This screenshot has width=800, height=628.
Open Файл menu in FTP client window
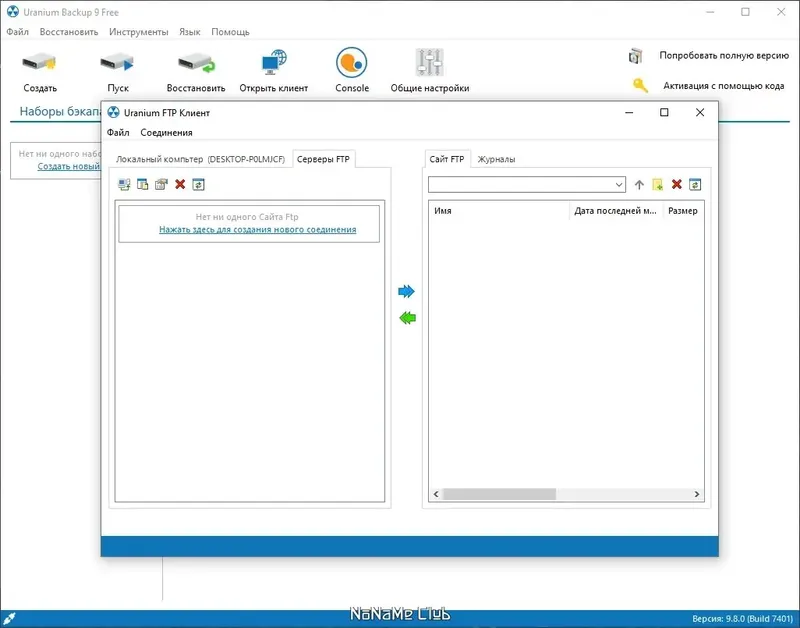pyautogui.click(x=118, y=133)
